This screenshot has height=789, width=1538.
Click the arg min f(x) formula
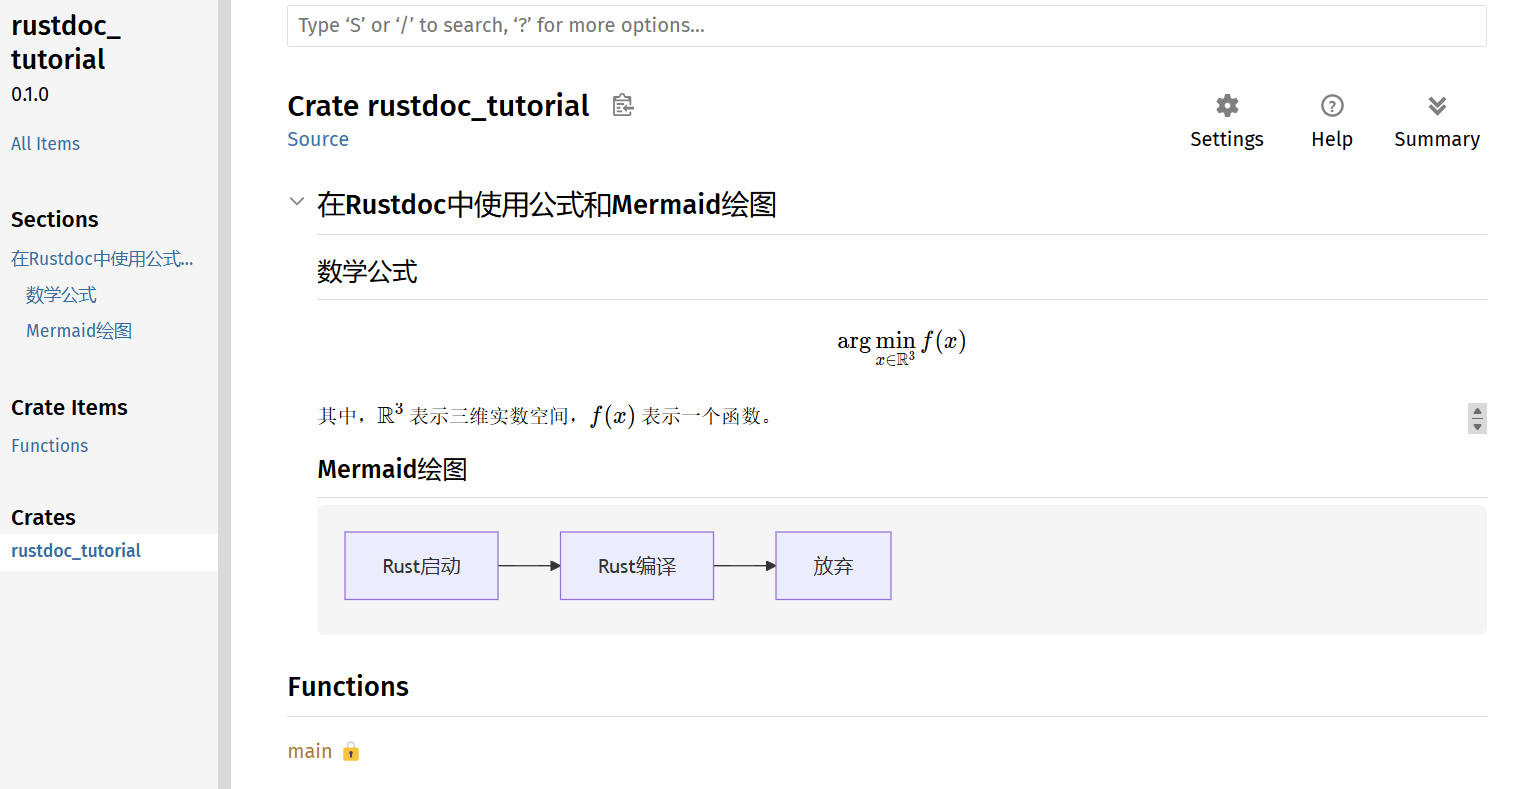[901, 347]
